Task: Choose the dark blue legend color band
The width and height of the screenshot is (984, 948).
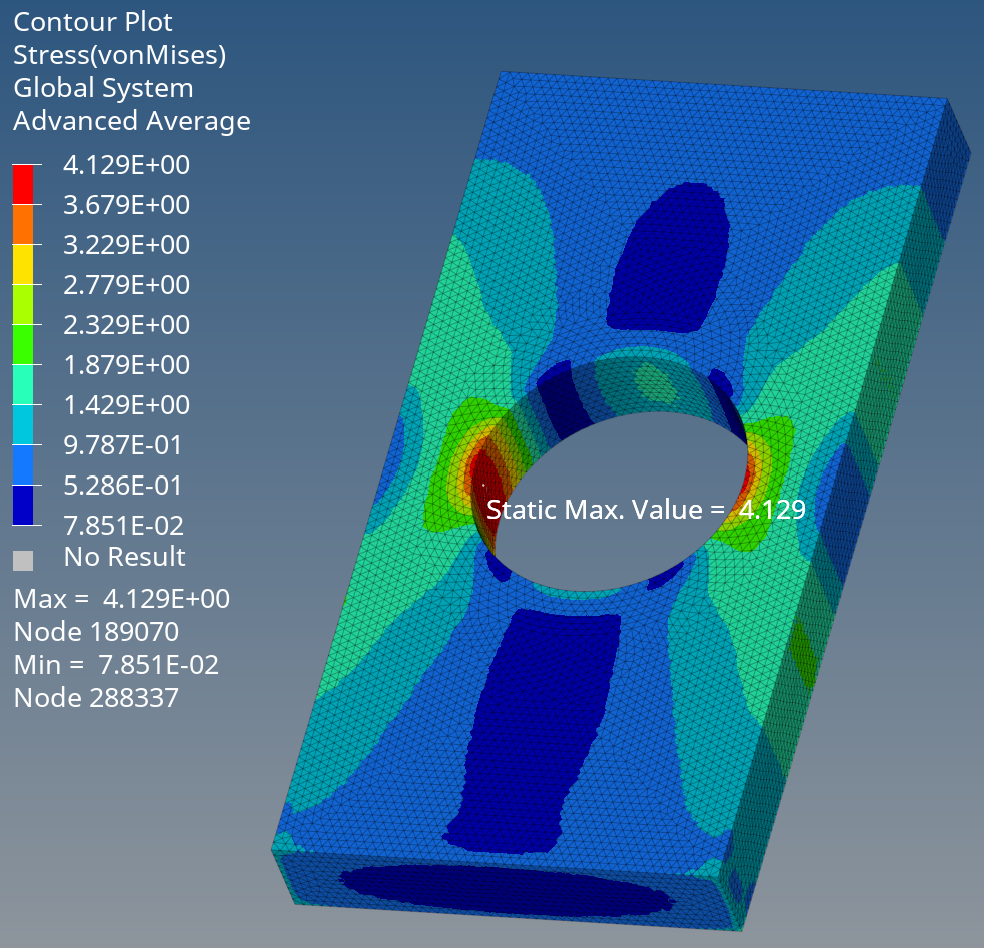Action: coord(23,505)
